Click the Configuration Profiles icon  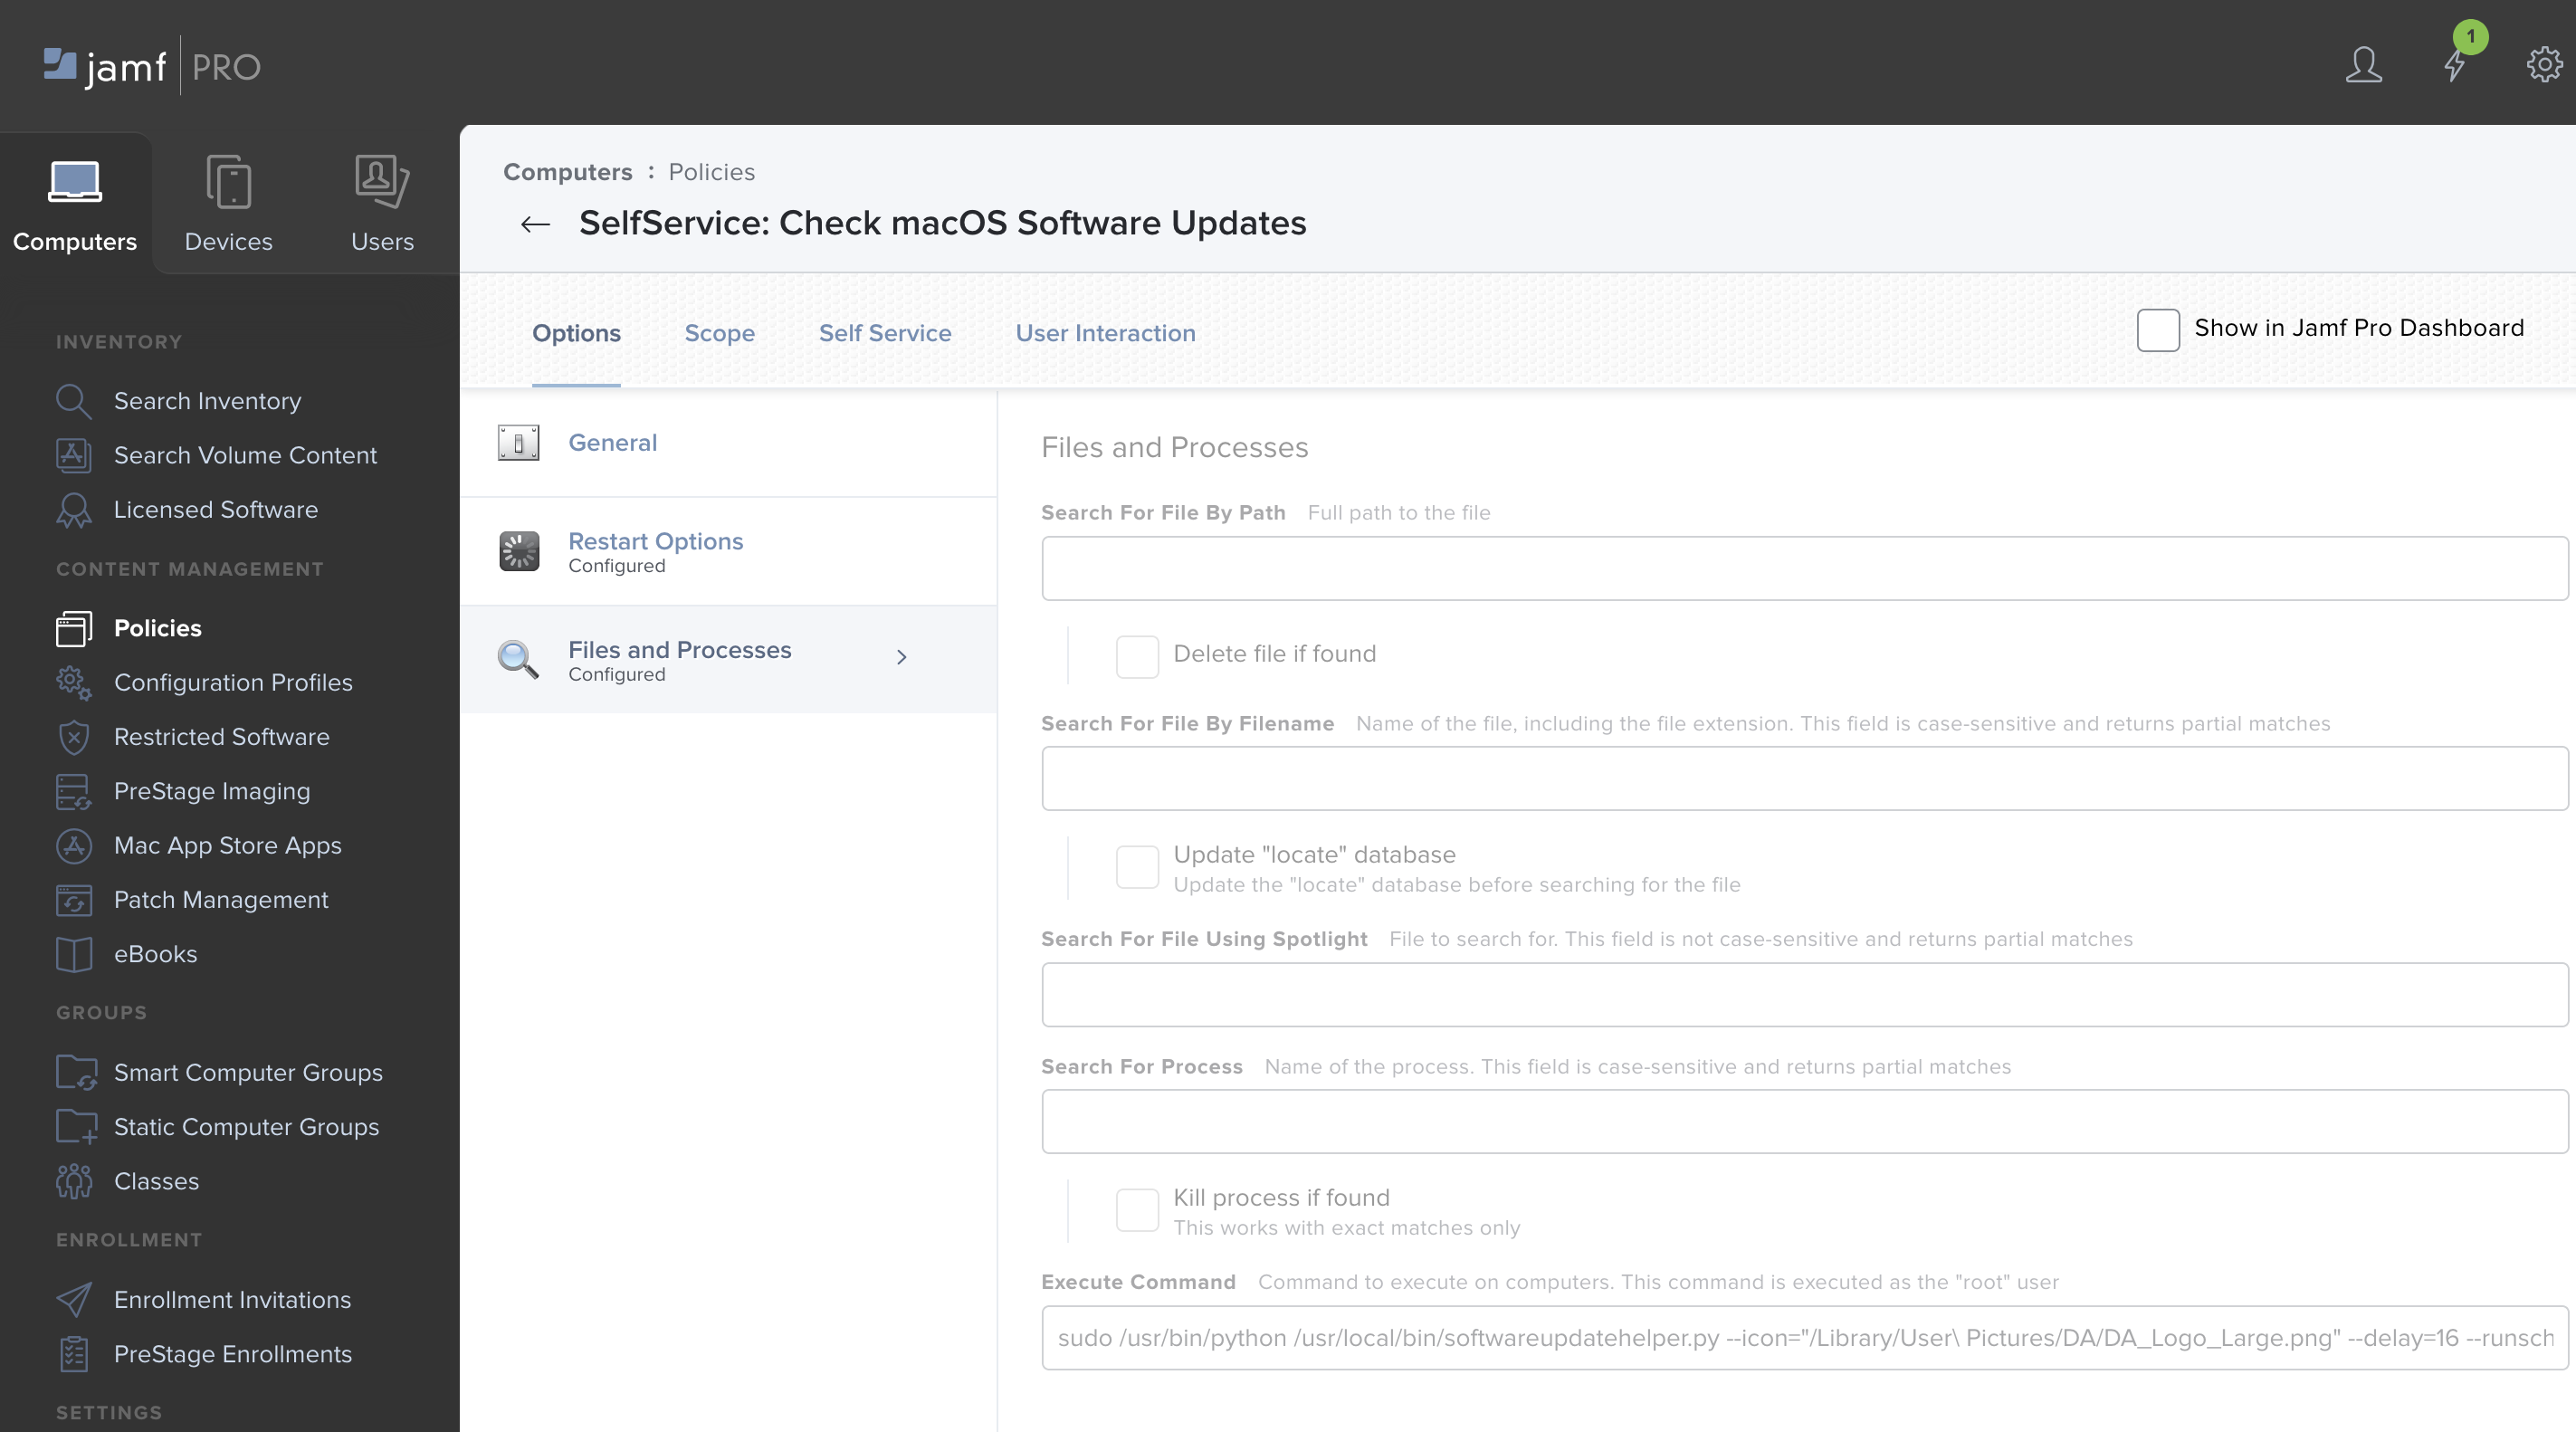tap(72, 681)
